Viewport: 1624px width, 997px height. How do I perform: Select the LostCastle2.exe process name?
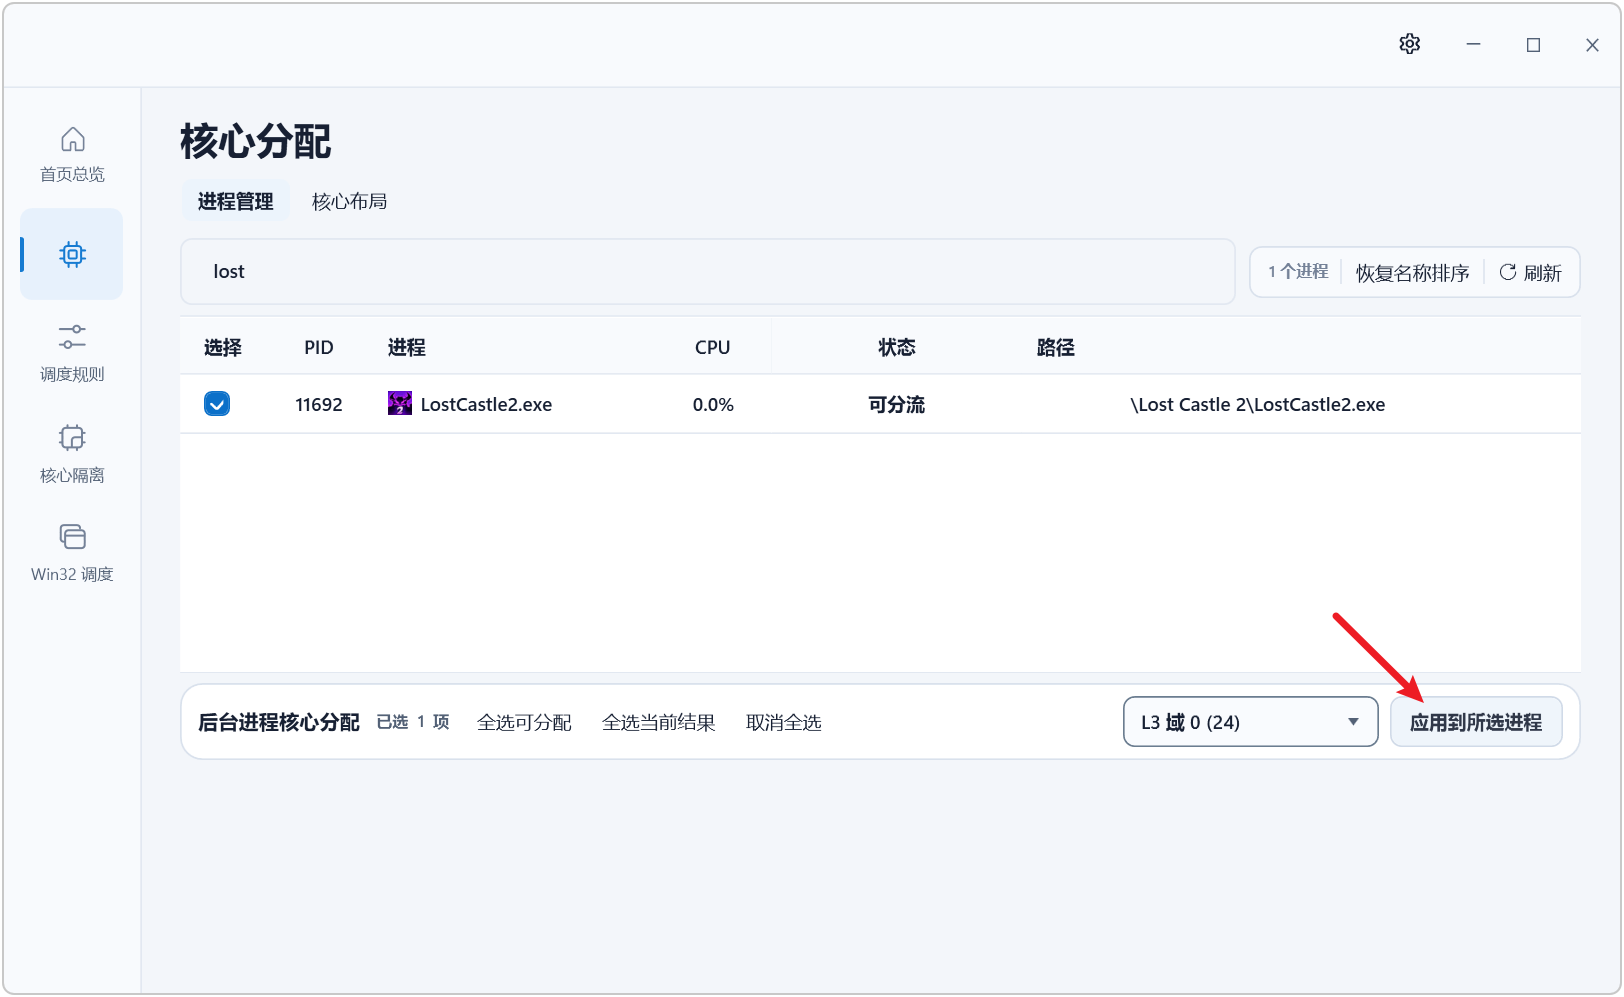click(486, 404)
